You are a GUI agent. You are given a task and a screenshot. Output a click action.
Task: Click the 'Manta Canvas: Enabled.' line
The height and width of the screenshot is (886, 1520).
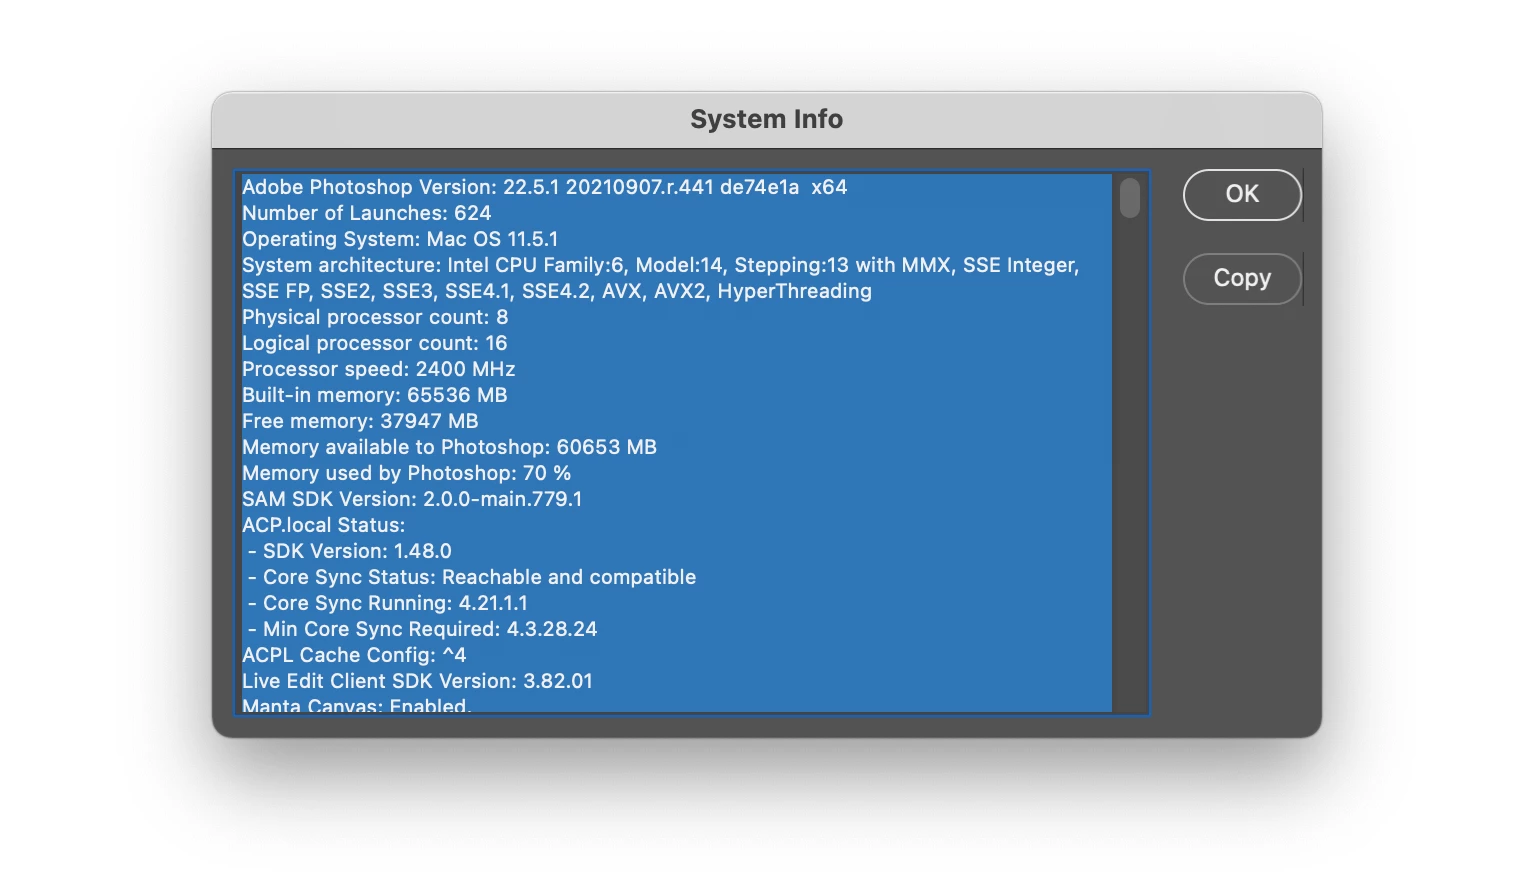pyautogui.click(x=356, y=705)
